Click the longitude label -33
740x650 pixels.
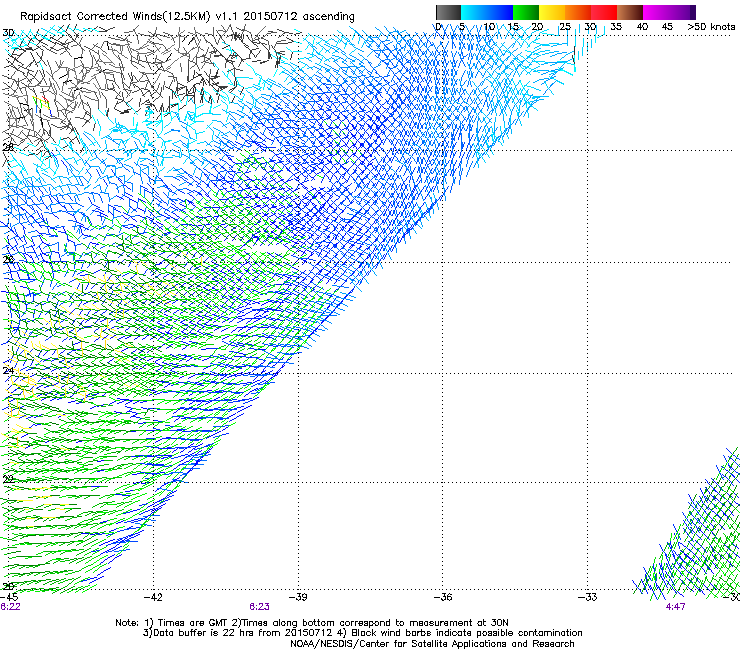[588, 597]
